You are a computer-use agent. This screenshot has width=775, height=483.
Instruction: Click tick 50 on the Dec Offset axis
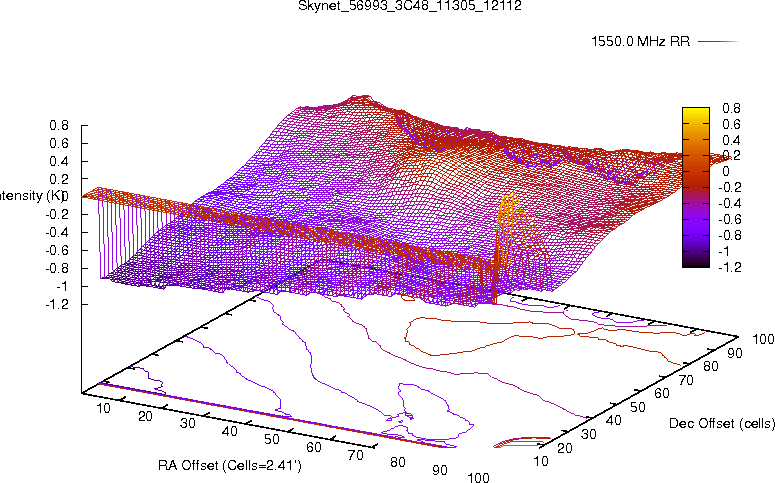click(x=638, y=407)
